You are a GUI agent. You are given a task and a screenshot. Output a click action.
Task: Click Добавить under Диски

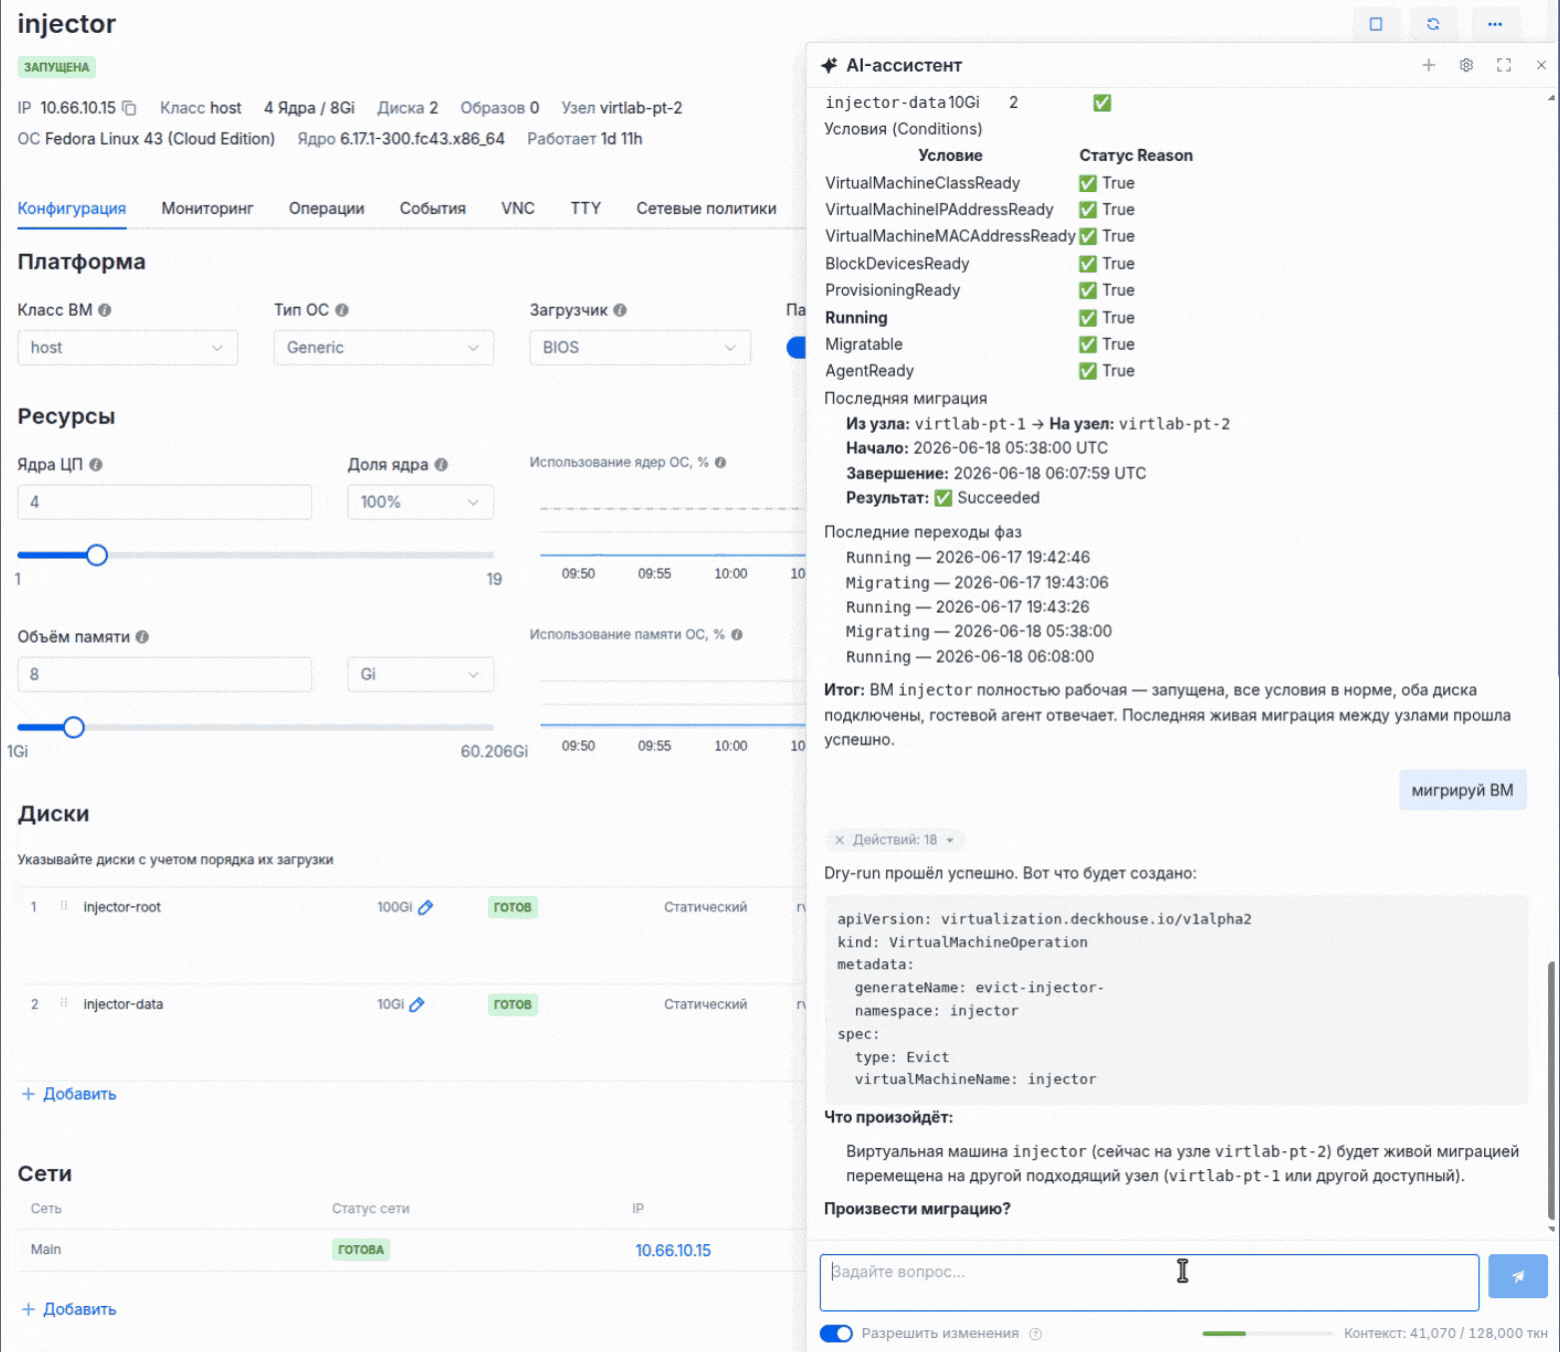(69, 1094)
